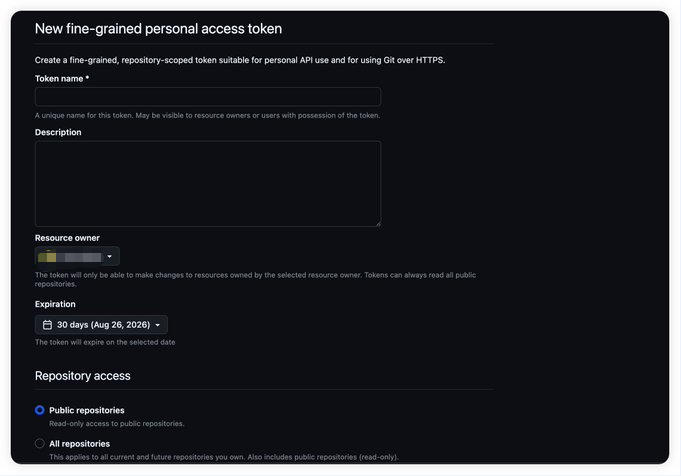Click inside the Description text area
Viewport: 681px width, 476px height.
(208, 183)
